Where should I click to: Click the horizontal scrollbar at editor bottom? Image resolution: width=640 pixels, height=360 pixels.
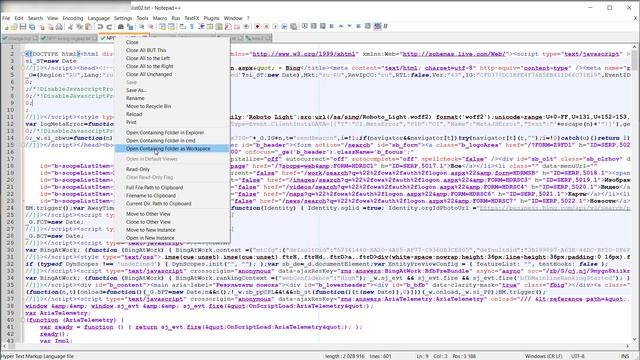pyautogui.click(x=317, y=347)
